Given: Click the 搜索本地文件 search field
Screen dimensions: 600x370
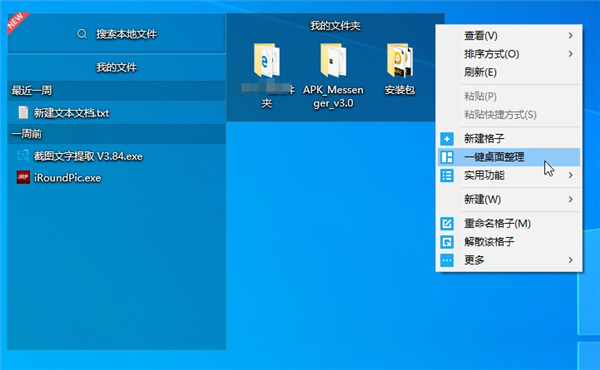Looking at the screenshot, I should click(116, 34).
